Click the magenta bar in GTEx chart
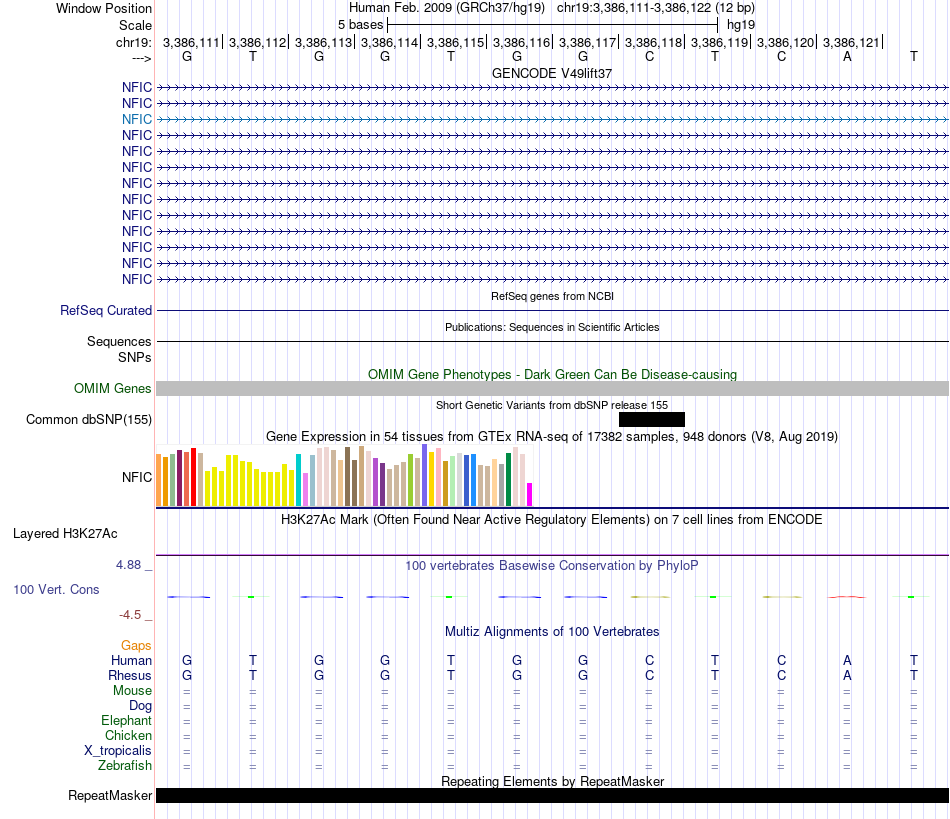Image resolution: width=950 pixels, height=819 pixels. [530, 494]
